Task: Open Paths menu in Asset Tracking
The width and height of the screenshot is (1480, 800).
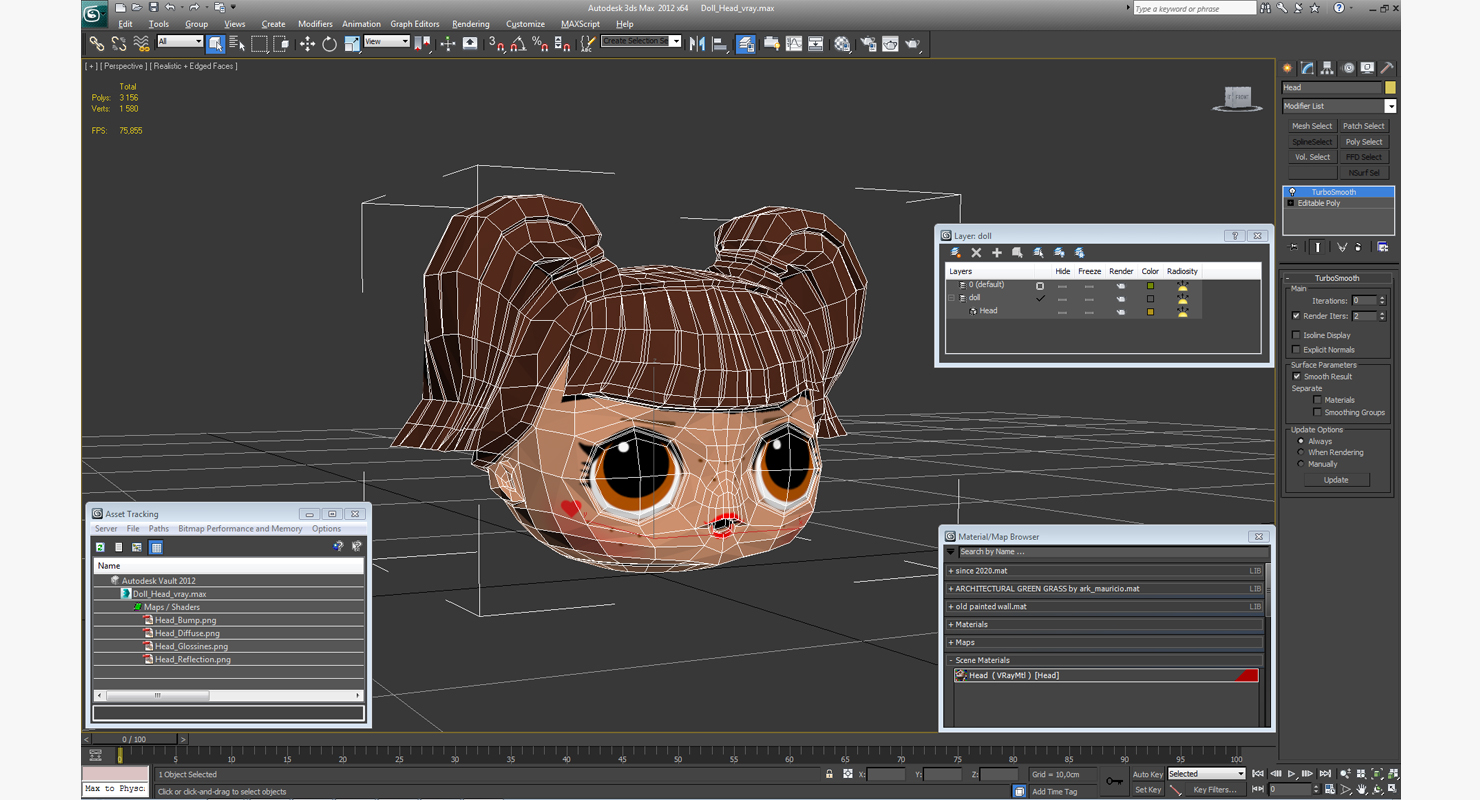Action: pyautogui.click(x=159, y=529)
